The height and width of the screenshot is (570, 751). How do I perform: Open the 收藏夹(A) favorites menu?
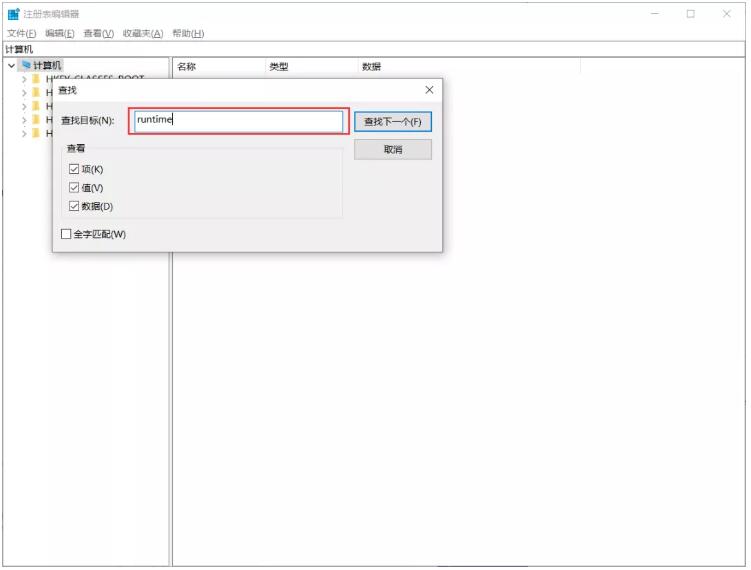[142, 33]
